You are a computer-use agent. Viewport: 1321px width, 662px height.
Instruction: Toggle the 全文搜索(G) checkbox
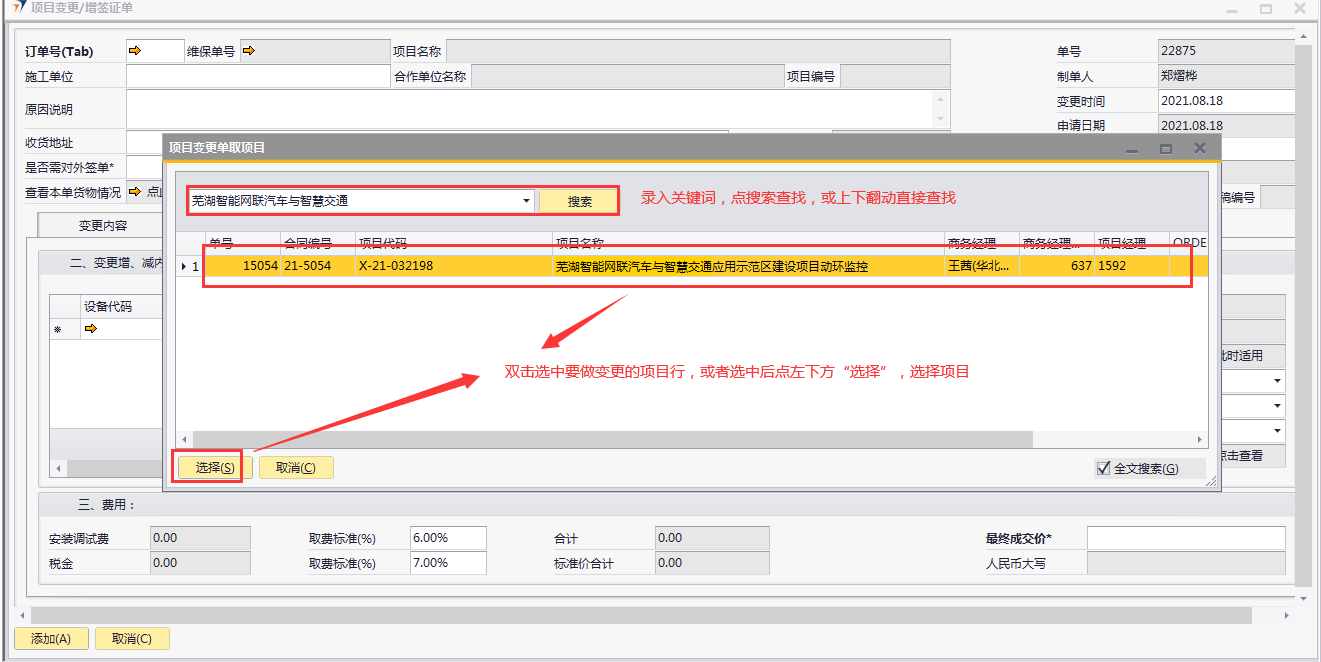[x=1104, y=468]
